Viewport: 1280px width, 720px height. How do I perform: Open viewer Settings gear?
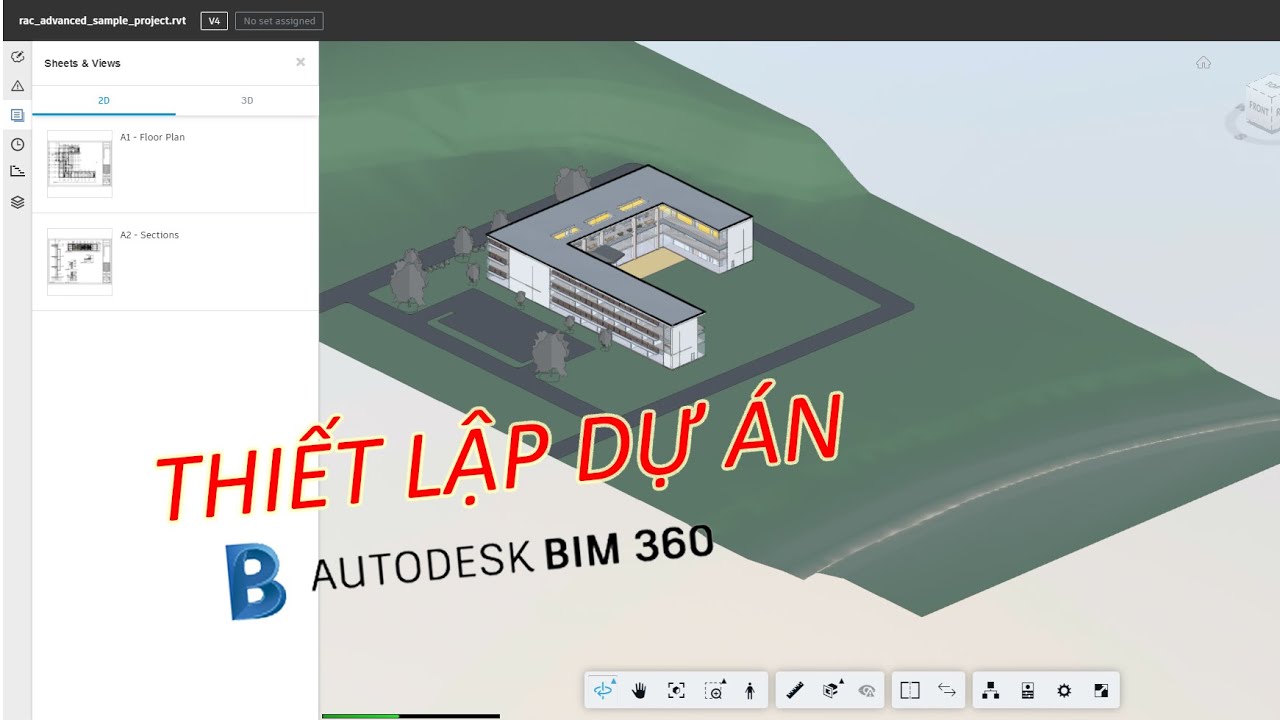(1064, 690)
